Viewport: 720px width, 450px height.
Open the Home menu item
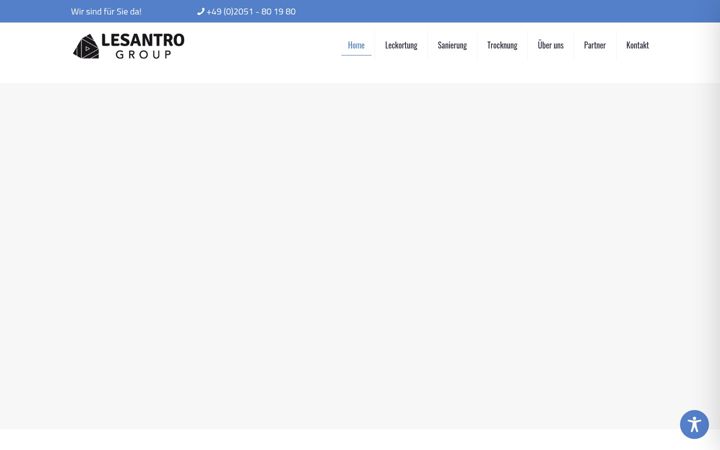pos(356,45)
